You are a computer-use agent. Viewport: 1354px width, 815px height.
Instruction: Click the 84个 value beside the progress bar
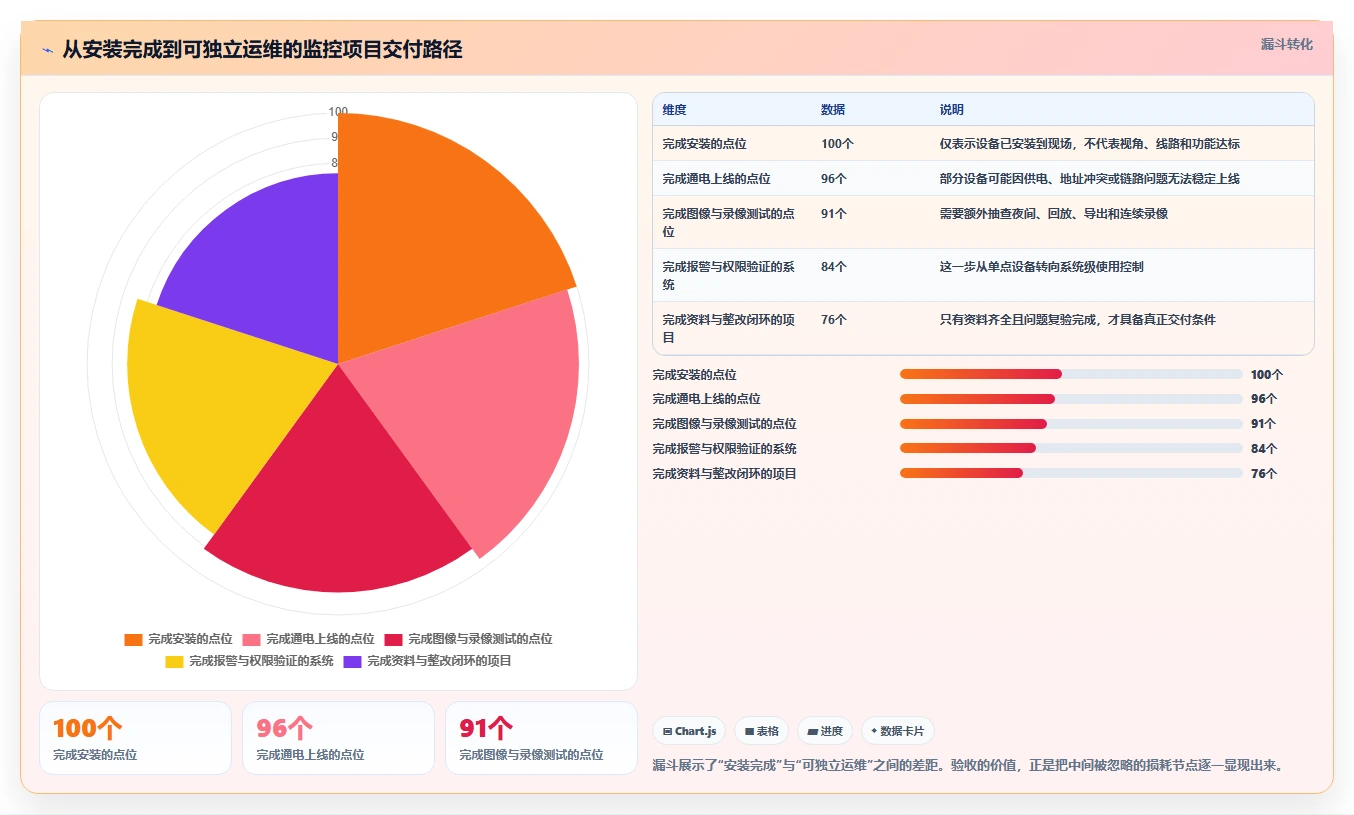pyautogui.click(x=1264, y=449)
